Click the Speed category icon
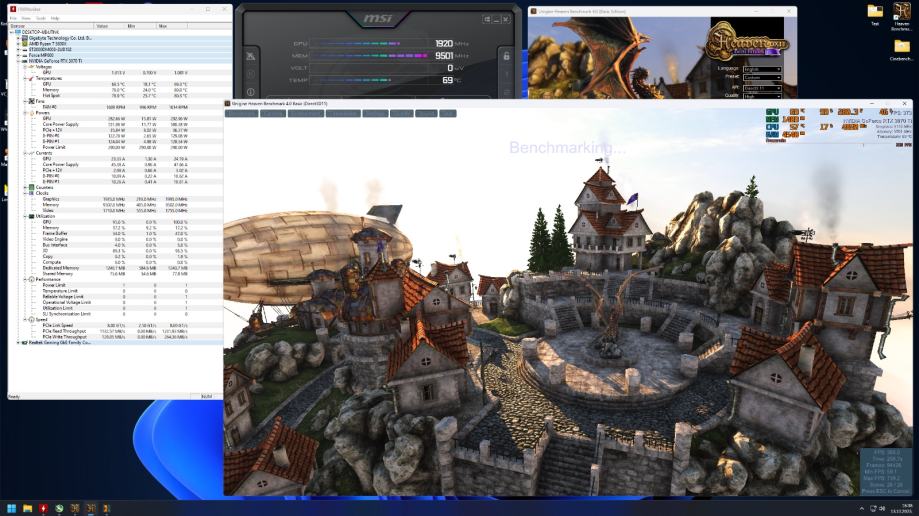Screen dimensions: 919x516 32,320
